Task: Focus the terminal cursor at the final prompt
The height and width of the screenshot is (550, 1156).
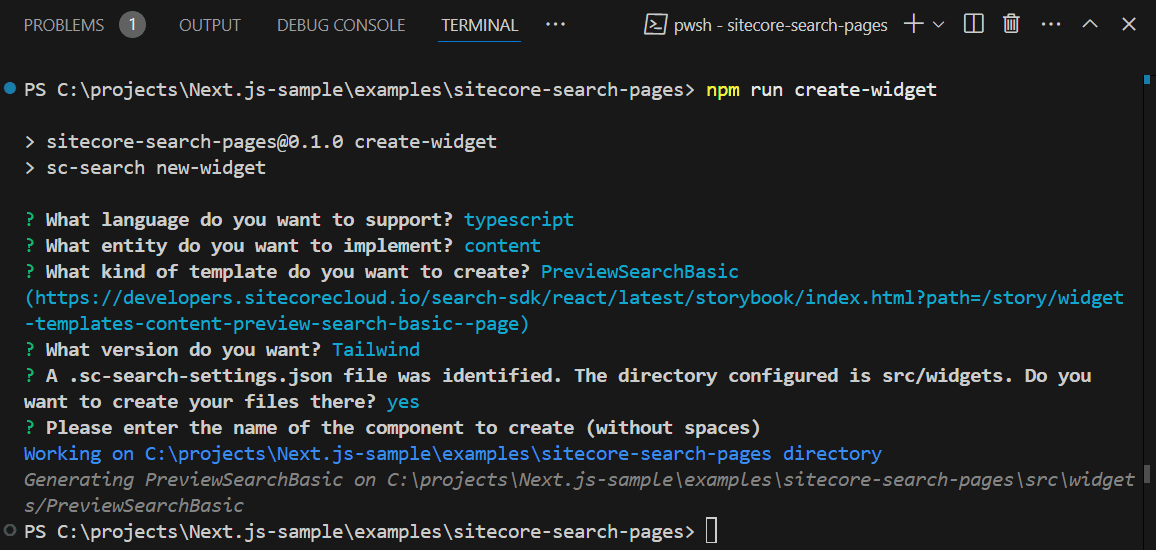Action: point(711,530)
